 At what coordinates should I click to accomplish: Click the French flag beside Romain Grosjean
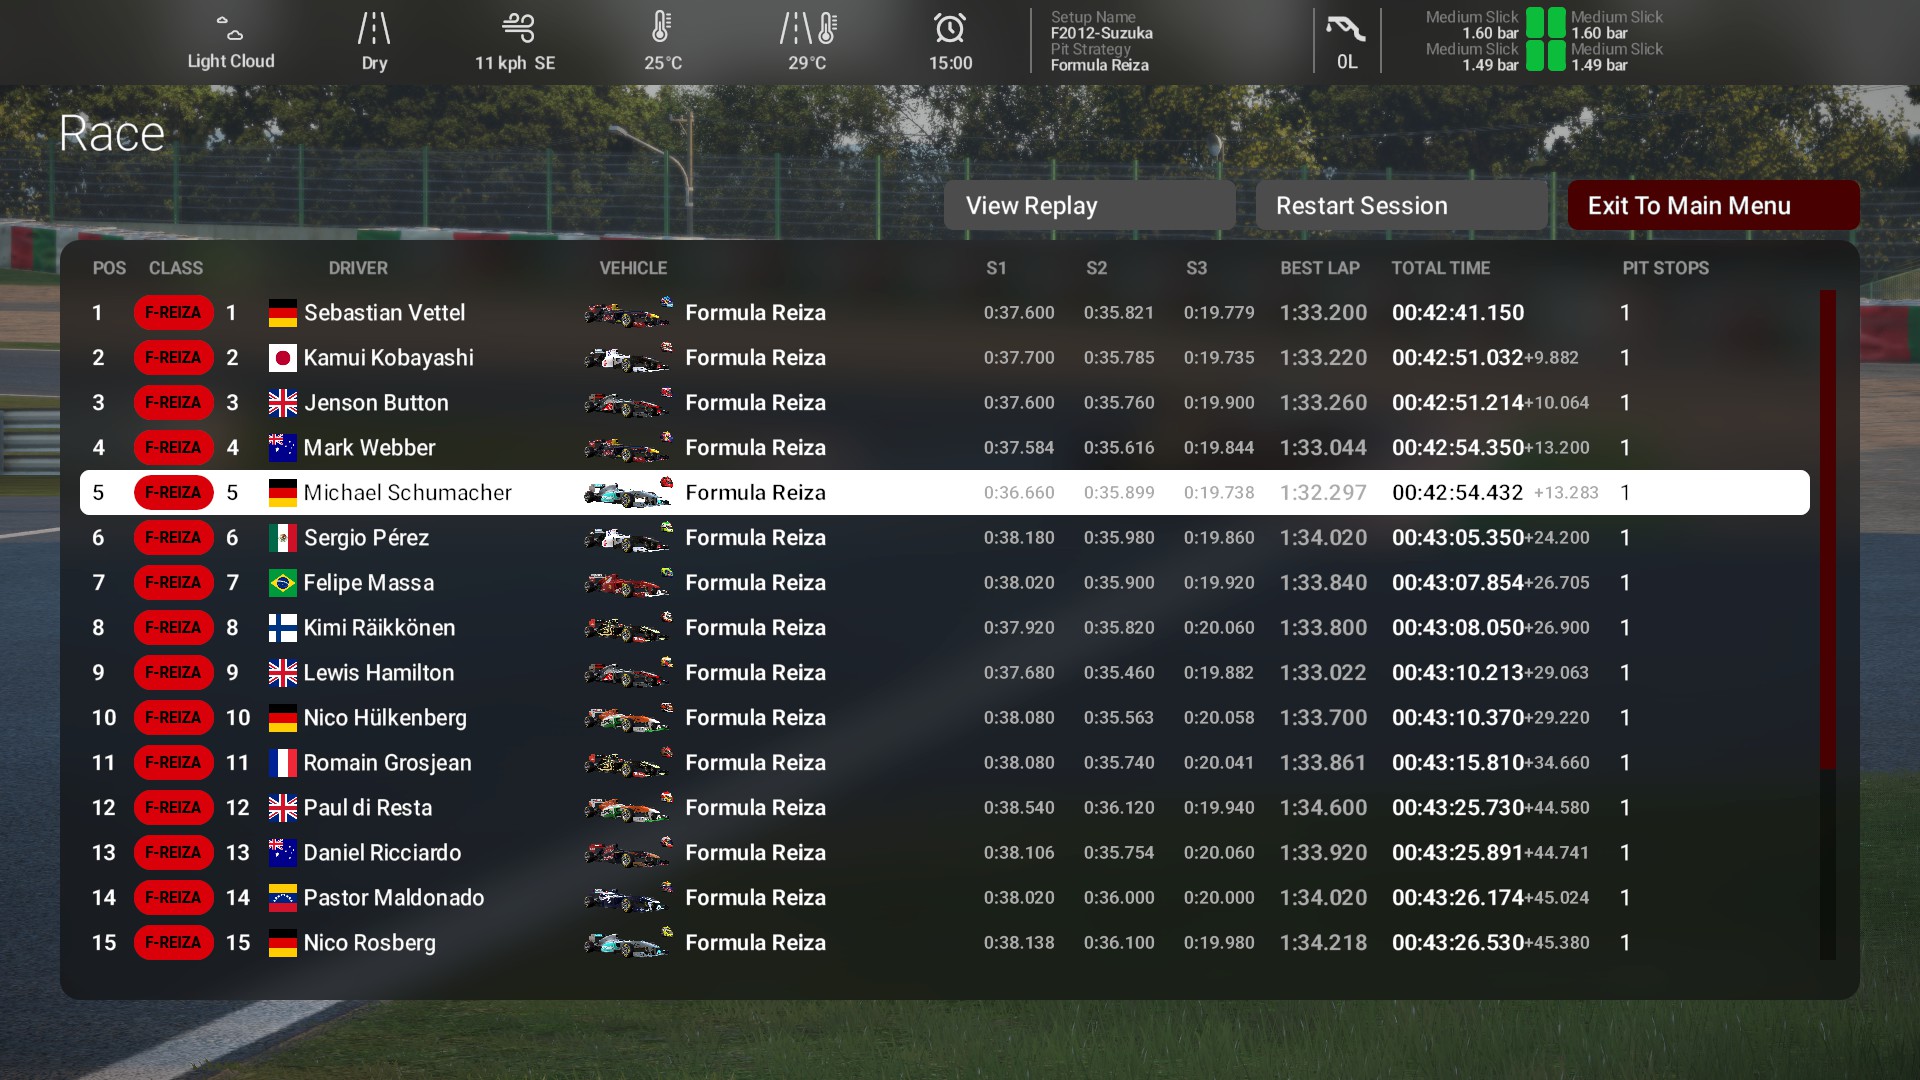pos(283,763)
